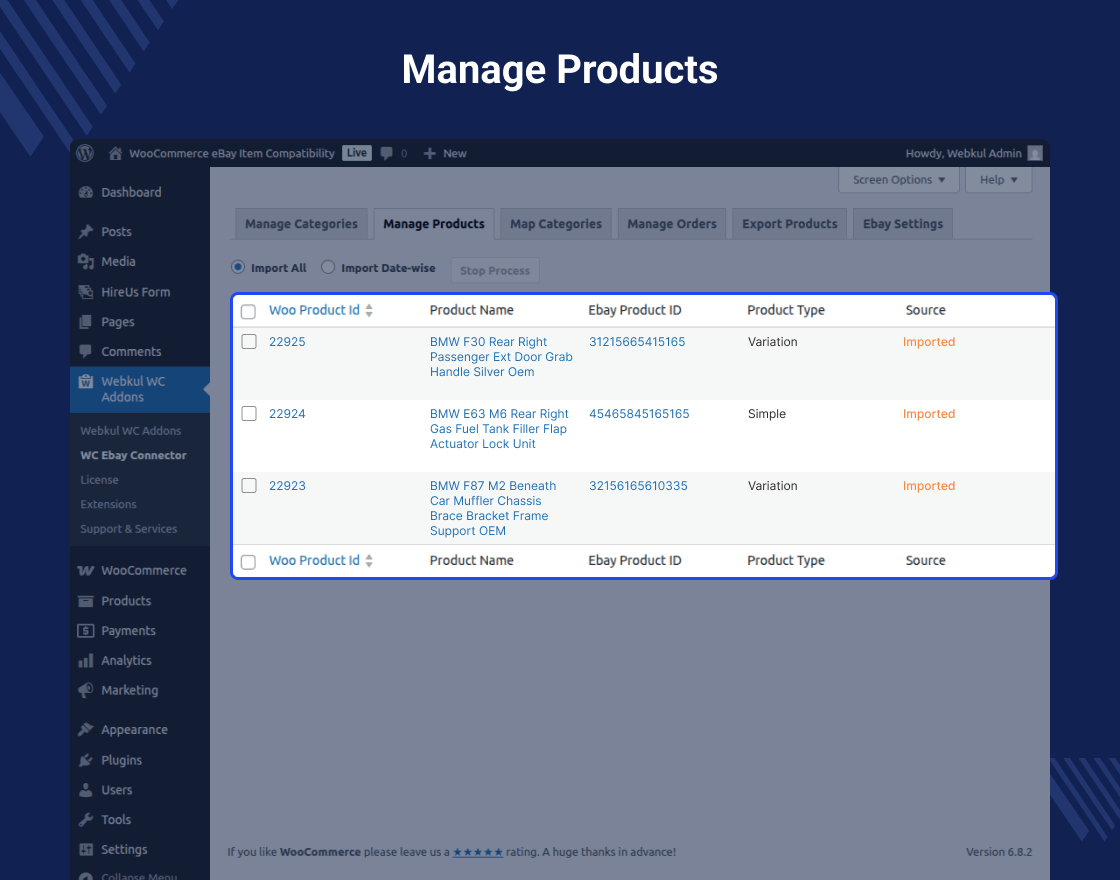Click the Live status badge

(x=356, y=153)
